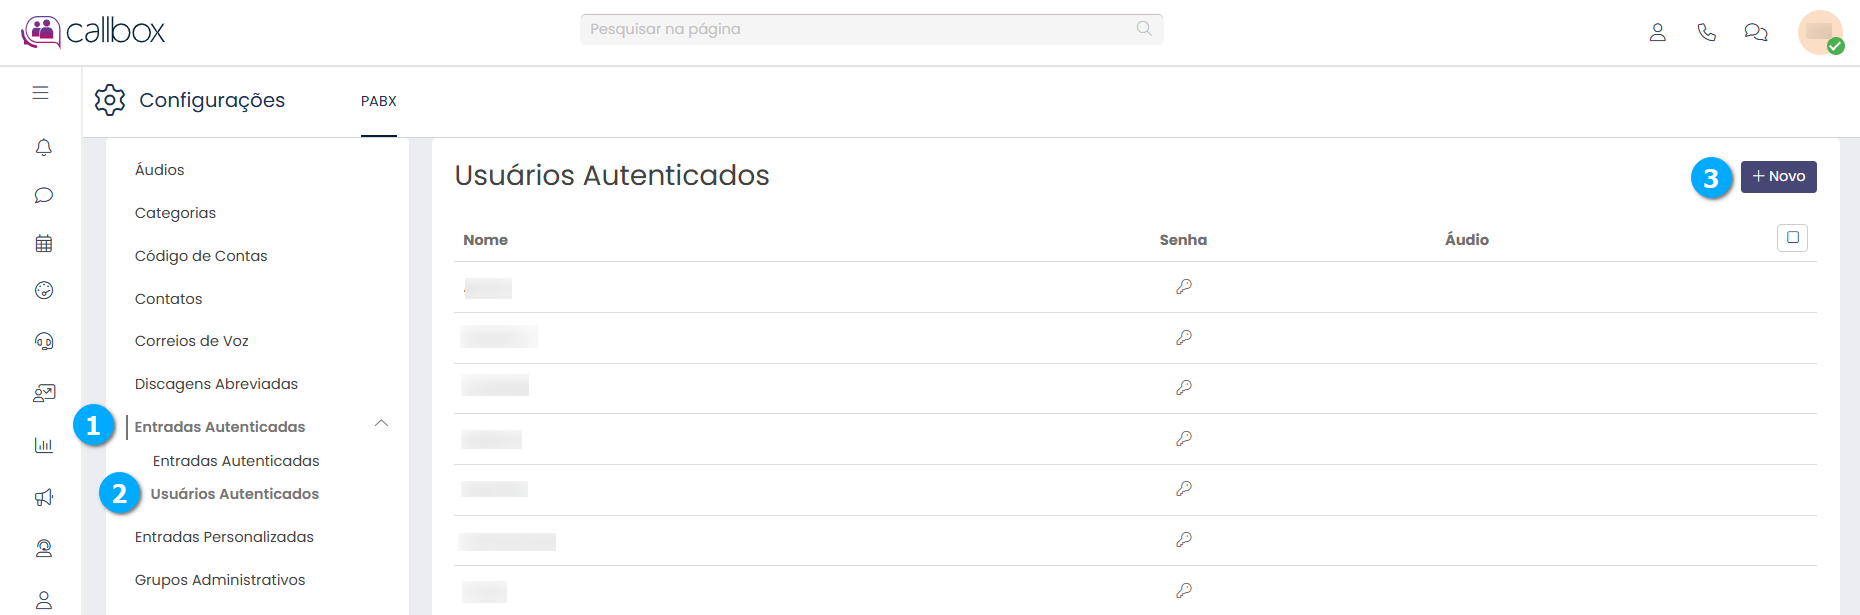1860x615 pixels.
Task: Click the phone icon in header
Action: click(x=1706, y=32)
